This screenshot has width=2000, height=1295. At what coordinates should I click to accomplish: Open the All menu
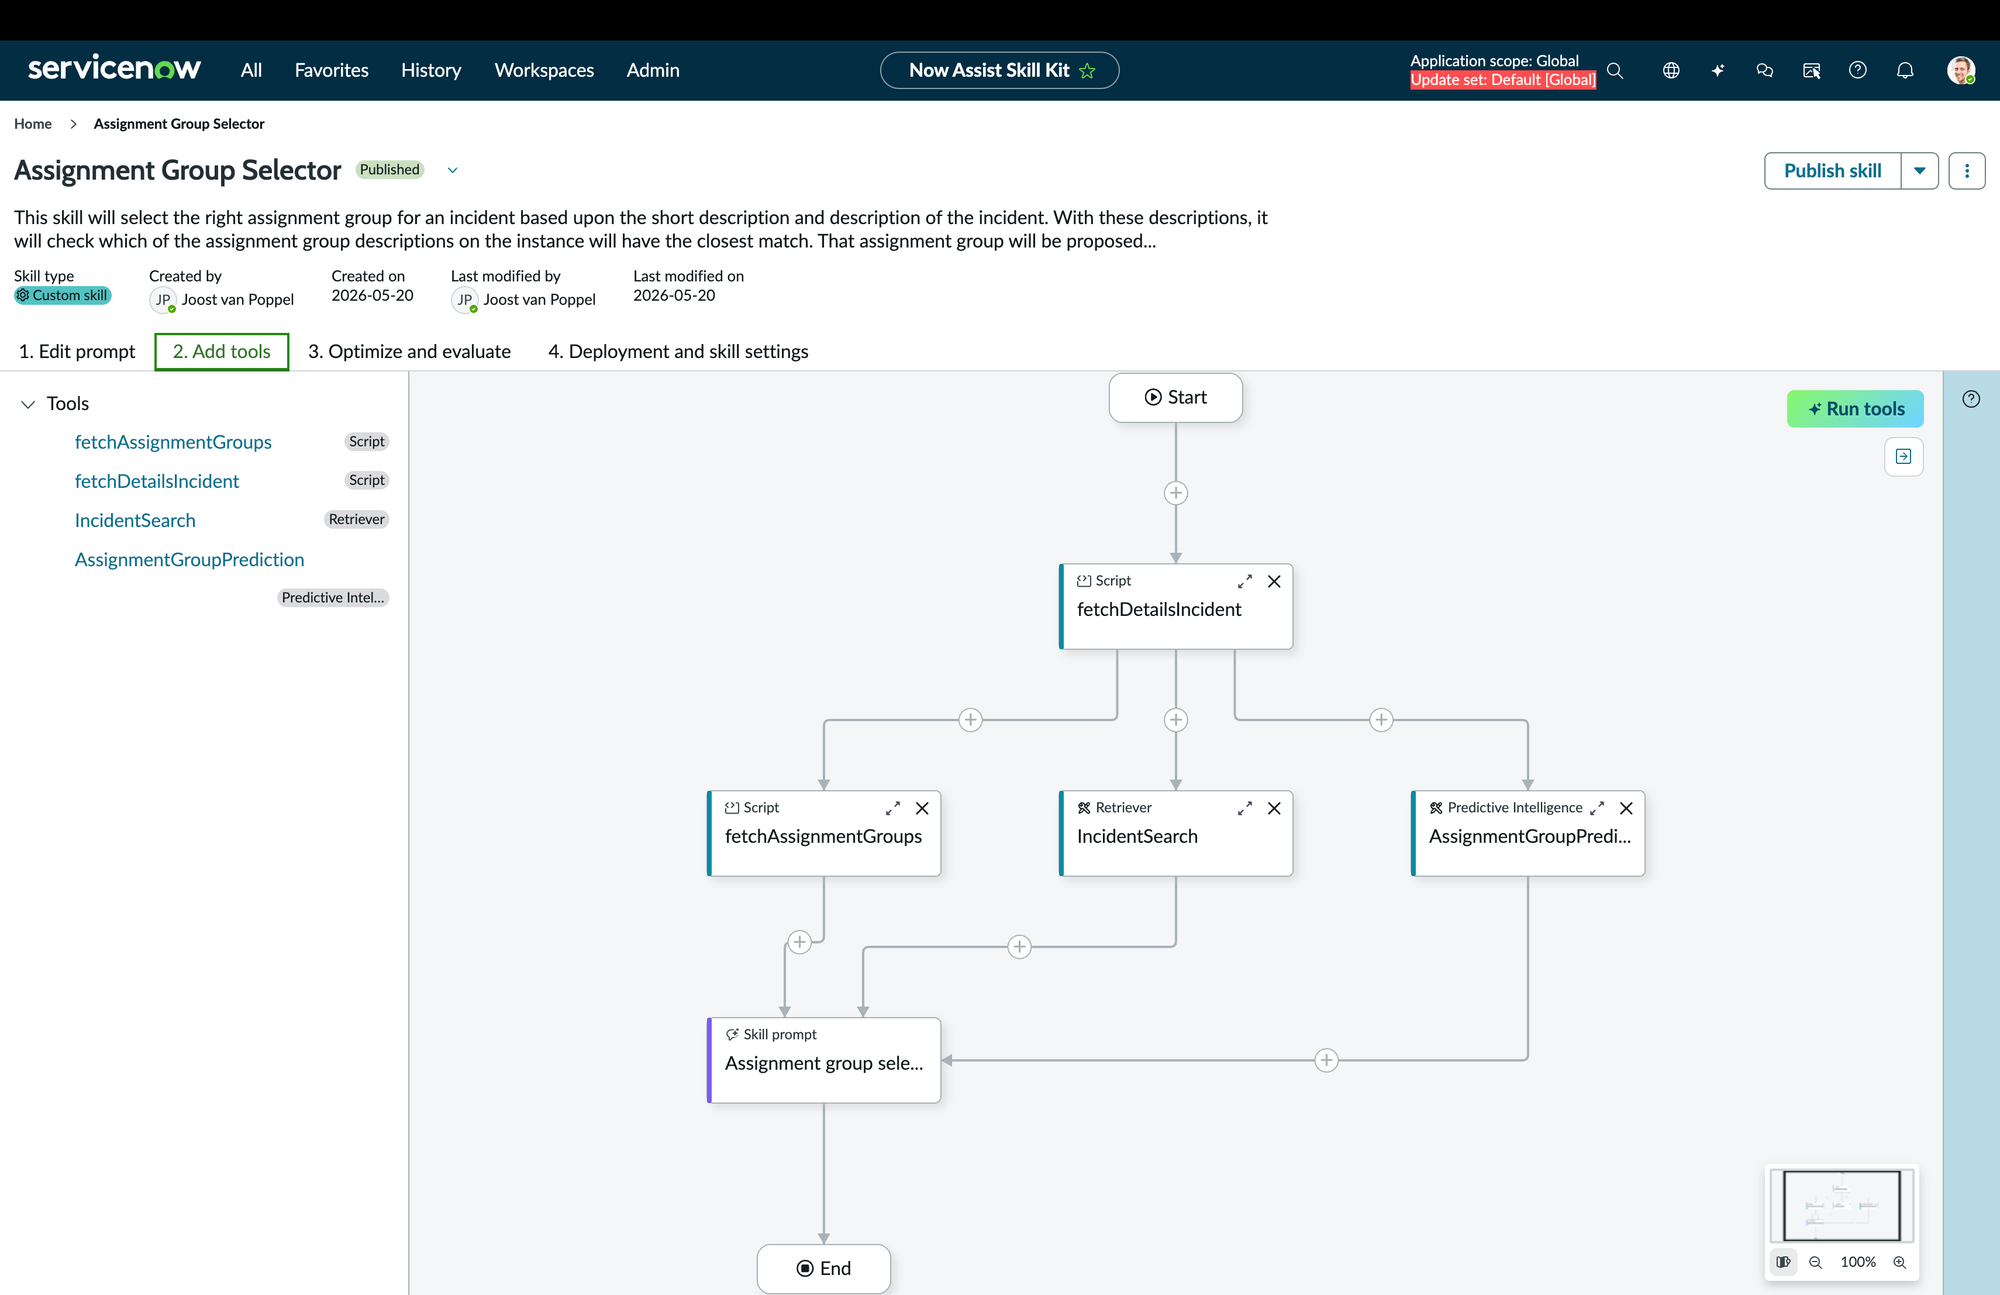click(x=251, y=70)
